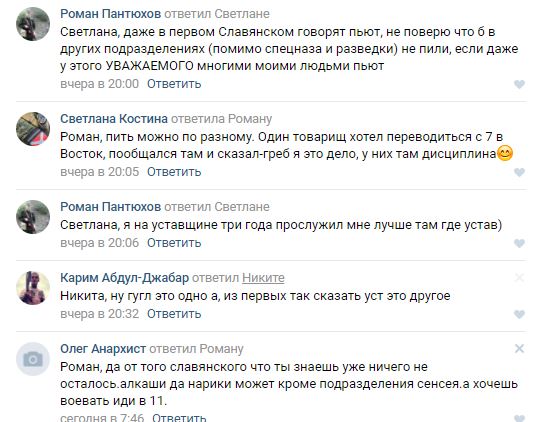Like Роман Пантюхов's 20:00 comment heart
540x422 pixels.
pos(519,84)
